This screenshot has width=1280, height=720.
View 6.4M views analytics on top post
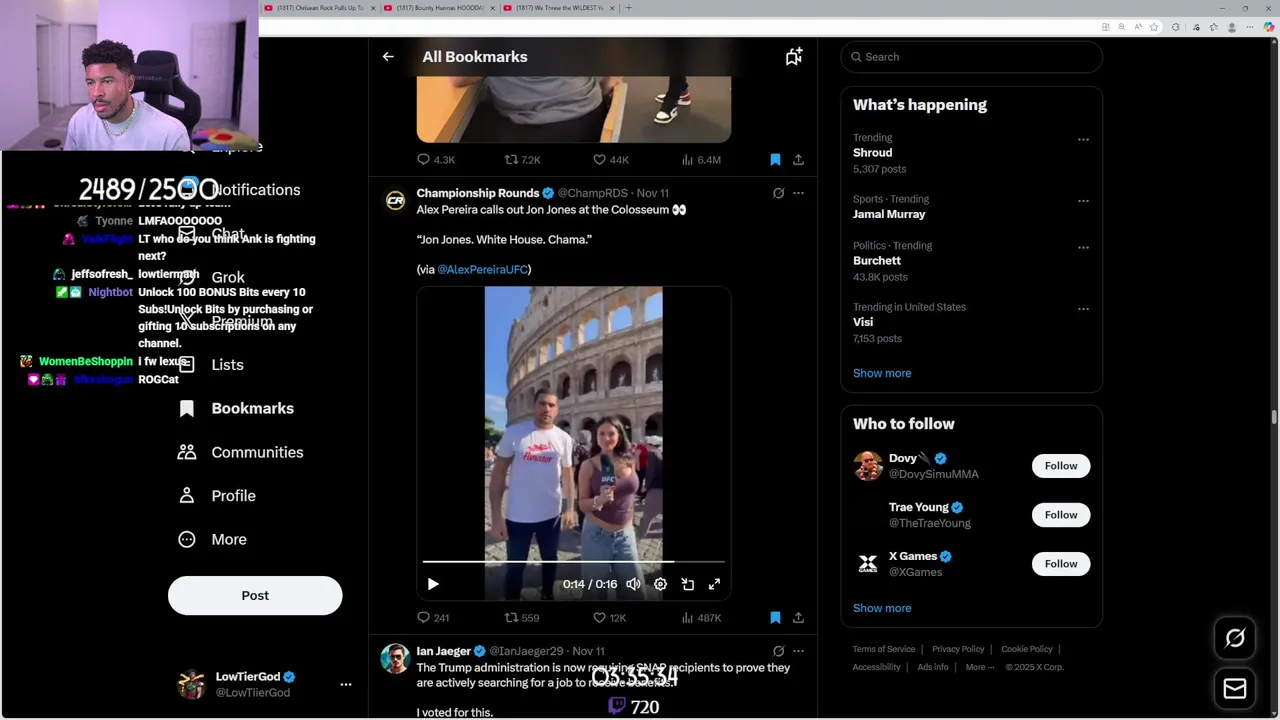click(701, 160)
